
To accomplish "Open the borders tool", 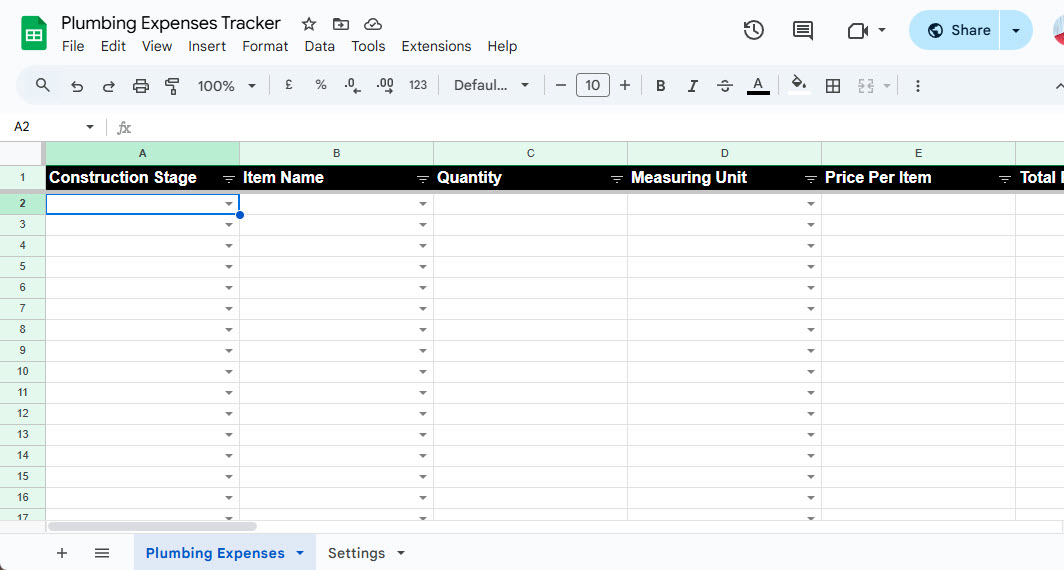I will [833, 86].
